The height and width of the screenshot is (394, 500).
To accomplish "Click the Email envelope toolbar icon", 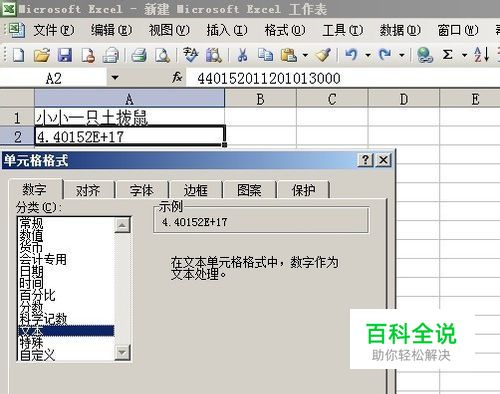I will click(111, 55).
